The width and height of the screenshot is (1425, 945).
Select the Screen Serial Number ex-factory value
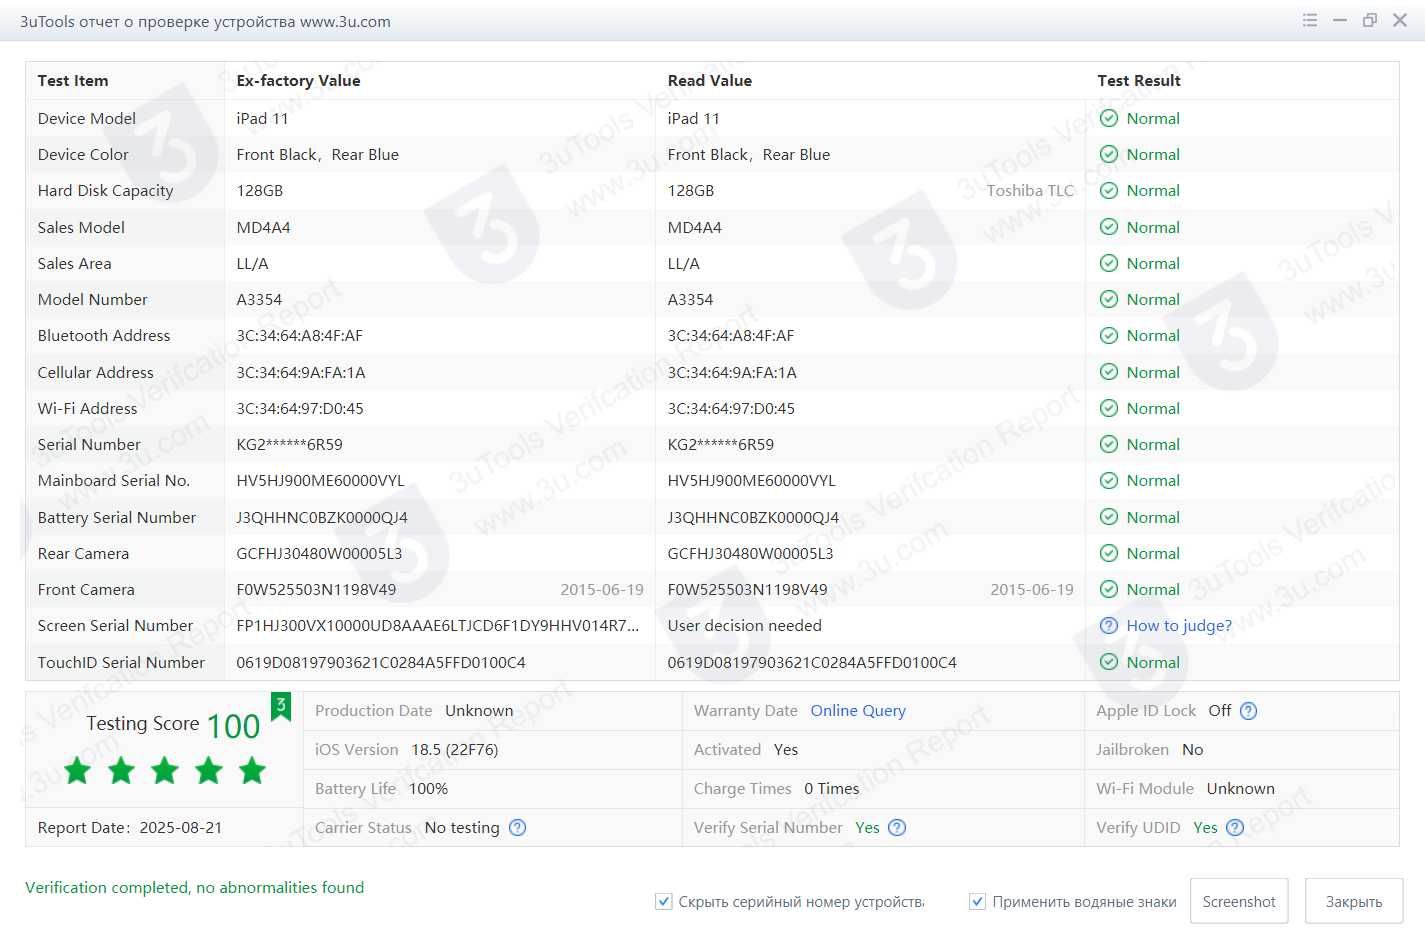pyautogui.click(x=437, y=626)
